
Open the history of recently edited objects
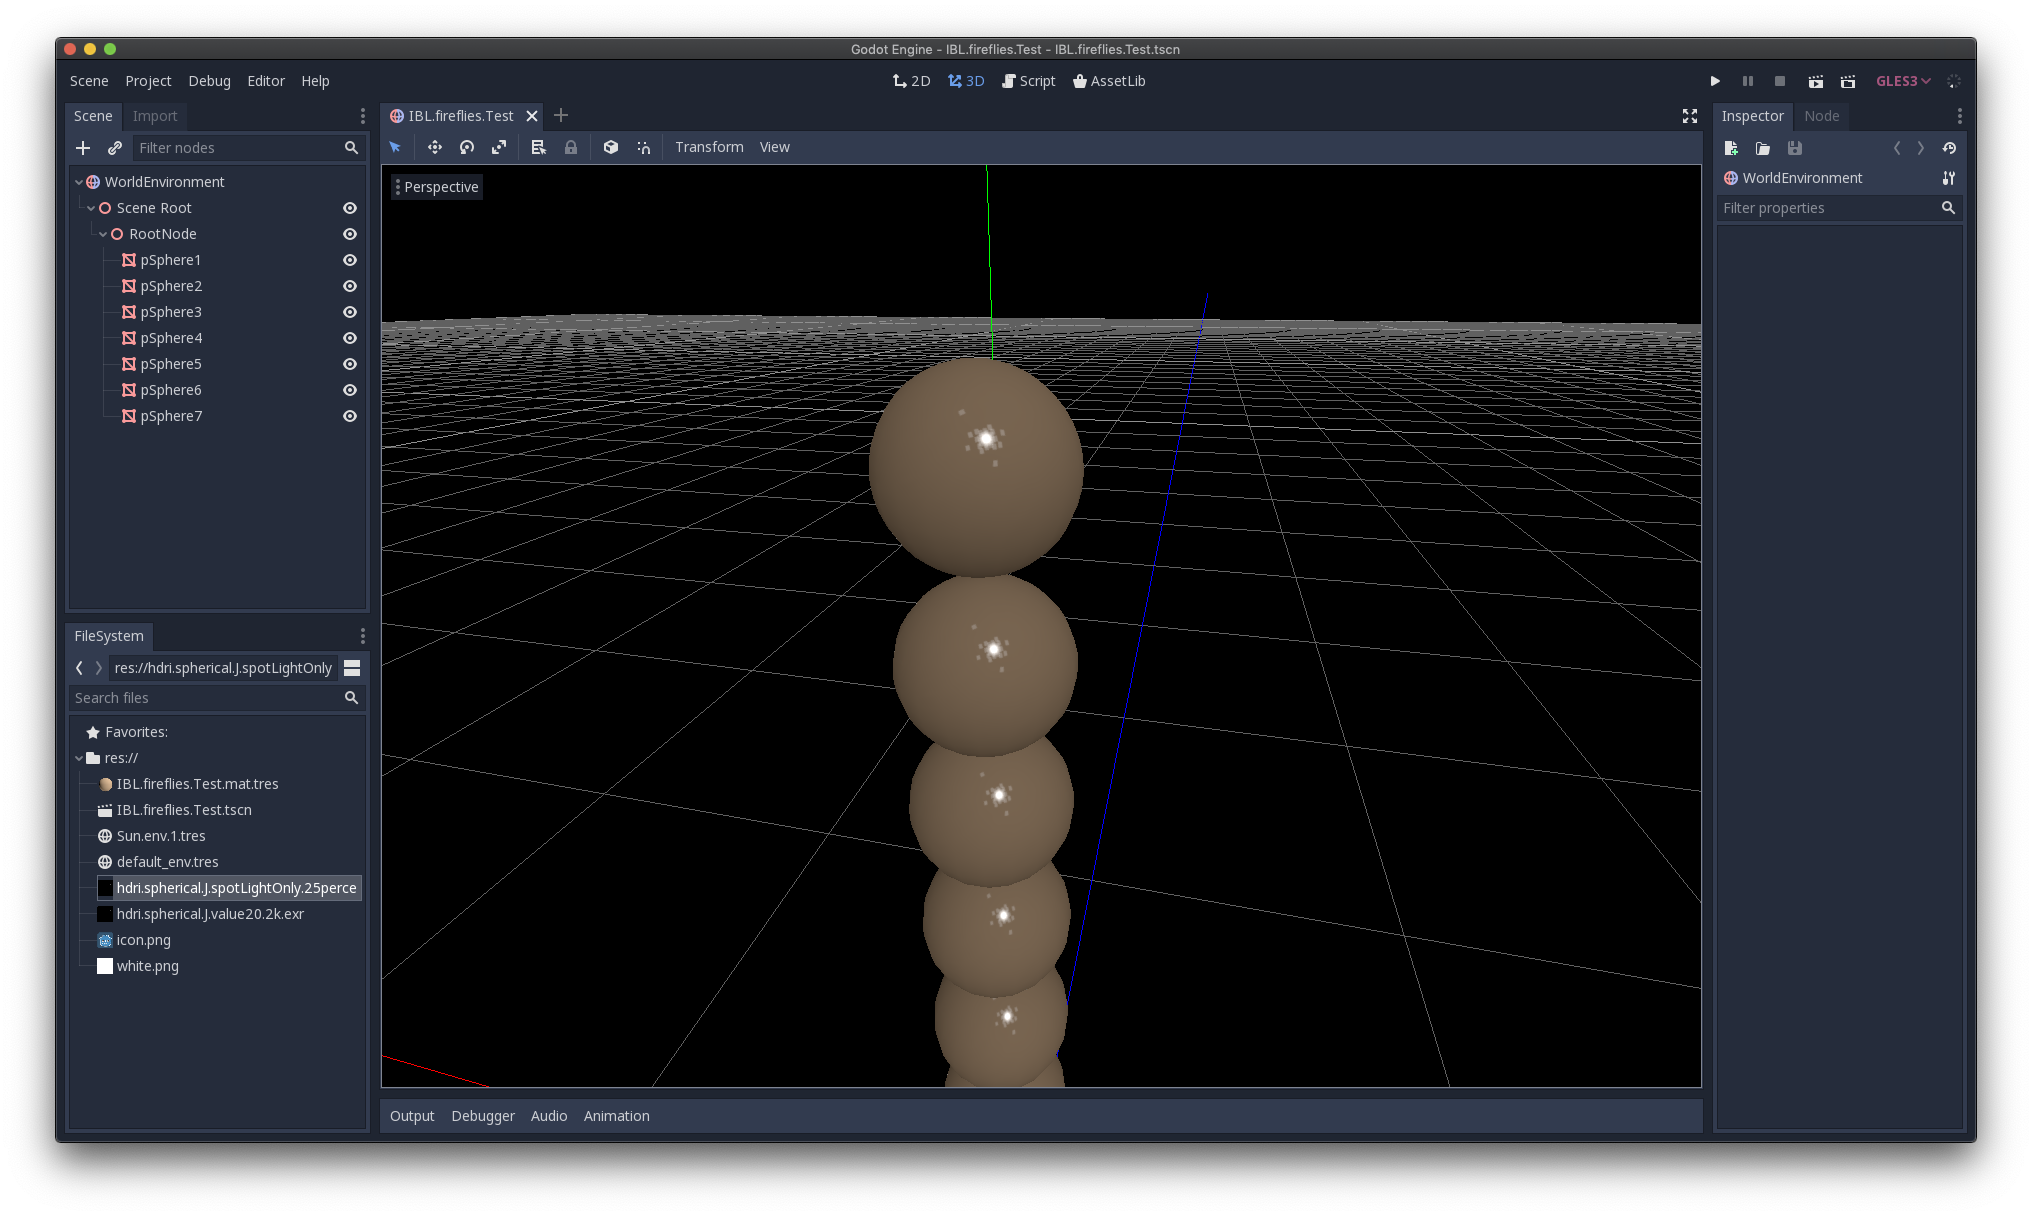(1949, 148)
